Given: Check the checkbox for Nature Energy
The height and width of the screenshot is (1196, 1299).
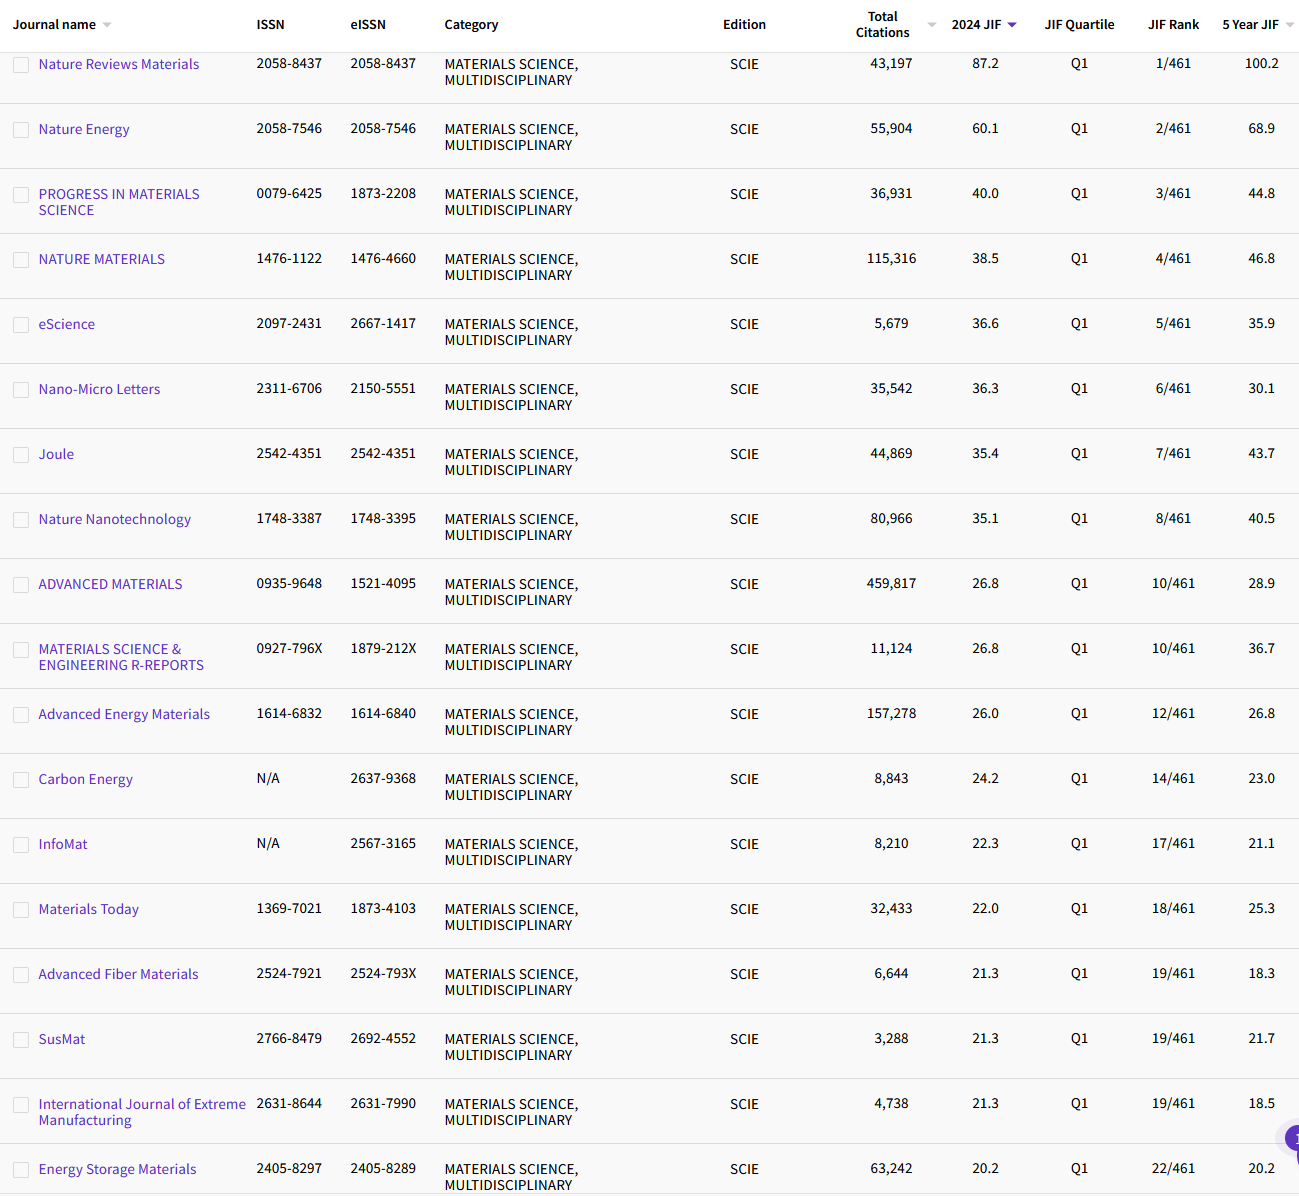Looking at the screenshot, I should pos(21,130).
